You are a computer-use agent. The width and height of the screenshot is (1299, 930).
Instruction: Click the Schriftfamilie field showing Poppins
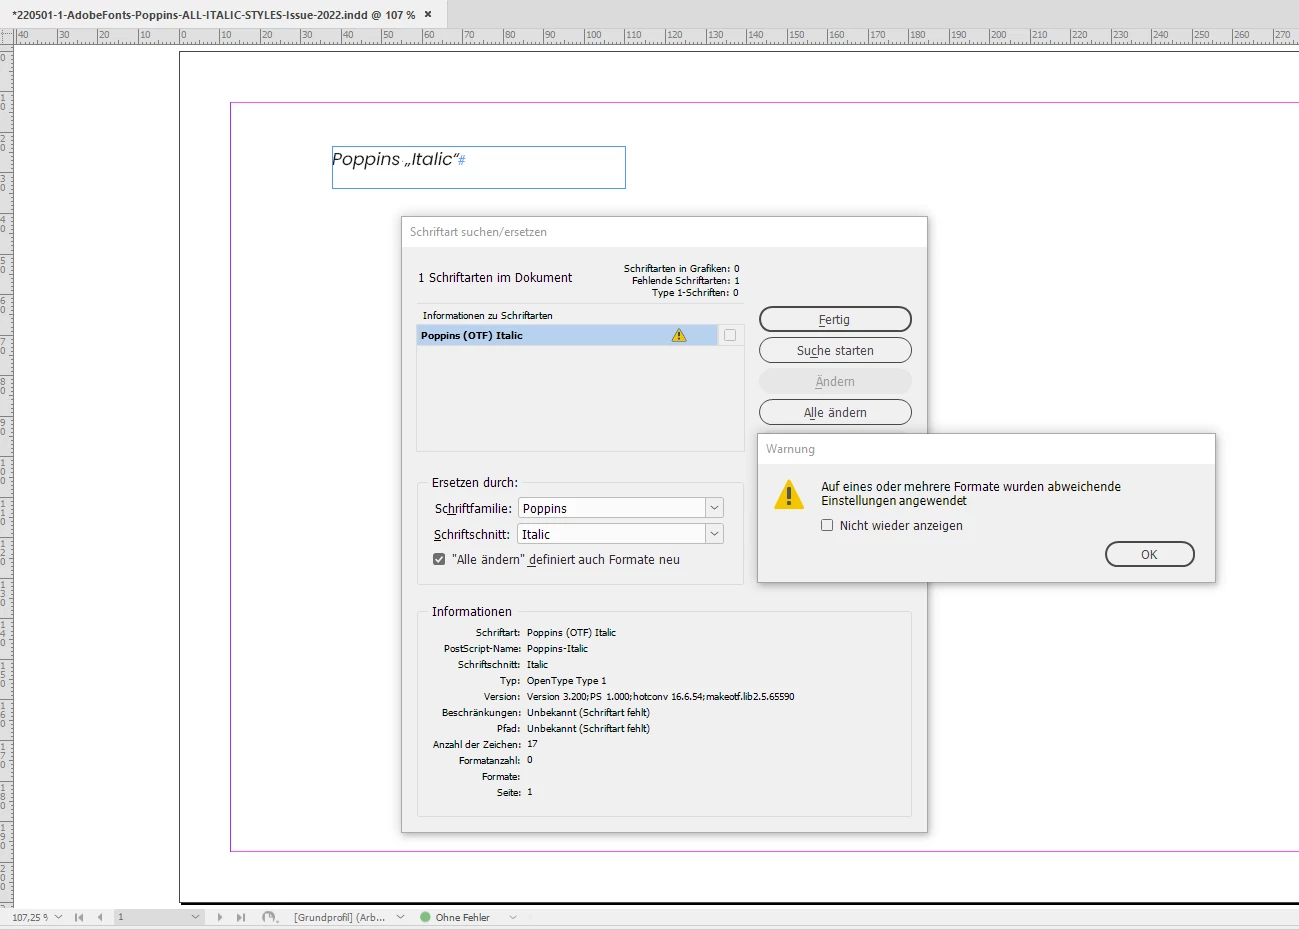point(611,508)
